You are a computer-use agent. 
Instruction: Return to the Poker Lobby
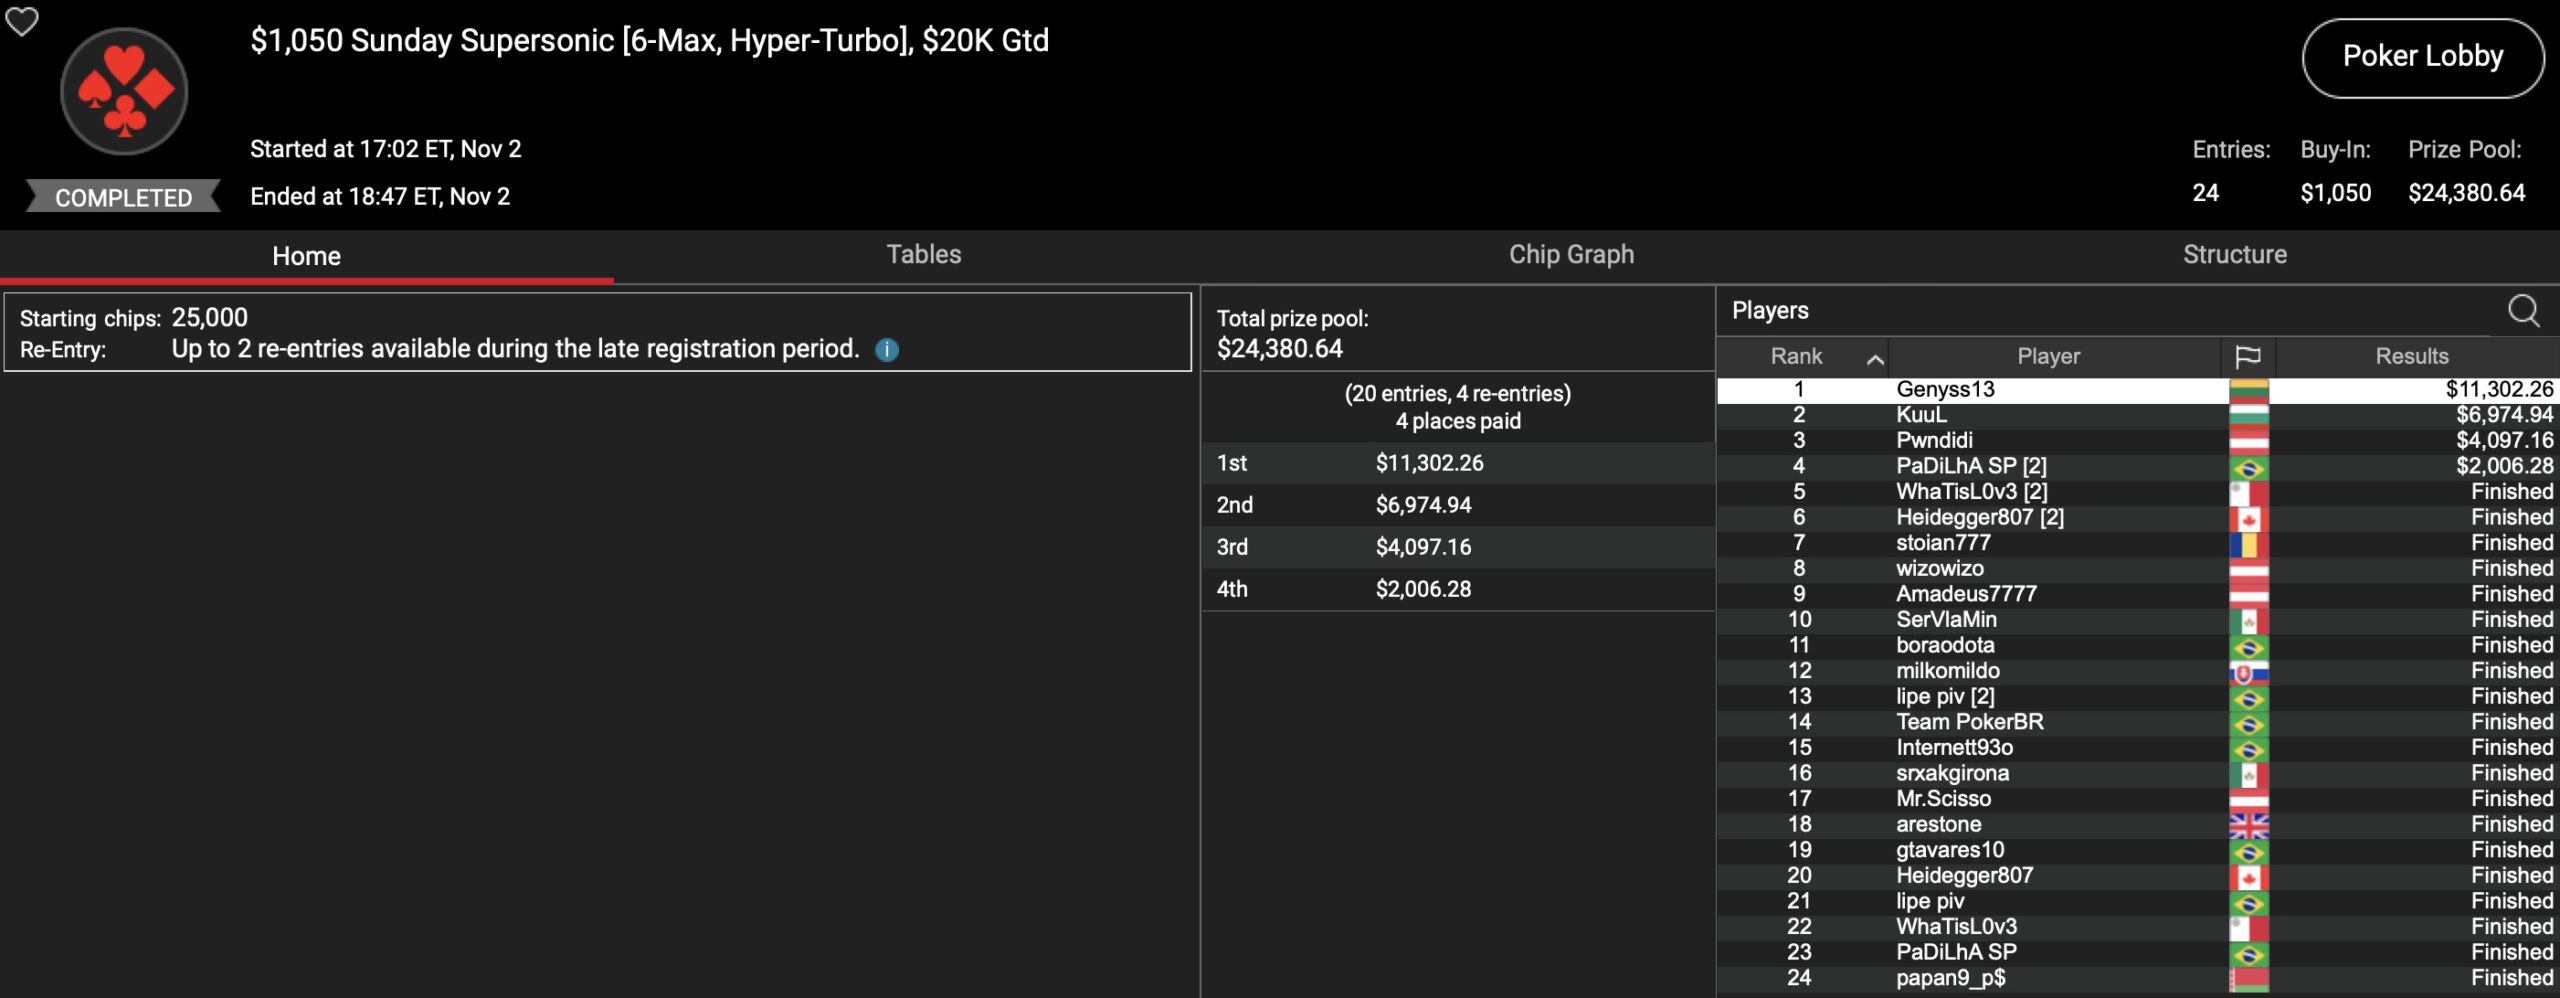tap(2422, 57)
